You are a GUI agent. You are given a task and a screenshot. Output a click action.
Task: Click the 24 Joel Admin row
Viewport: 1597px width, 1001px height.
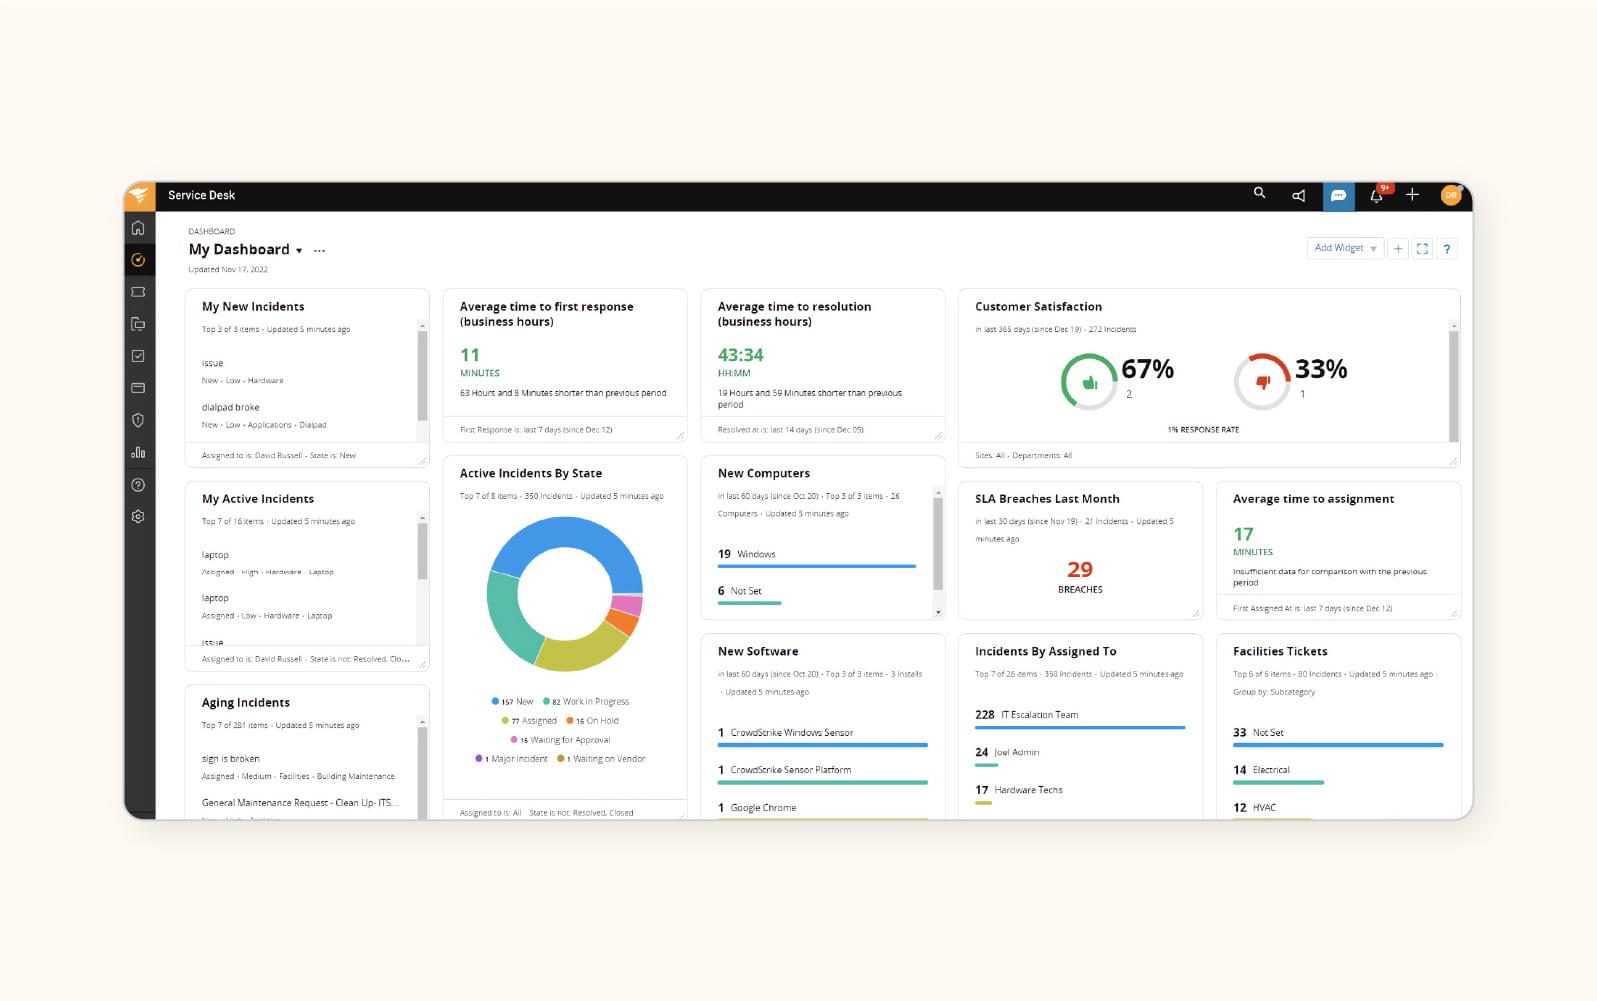click(x=1008, y=756)
